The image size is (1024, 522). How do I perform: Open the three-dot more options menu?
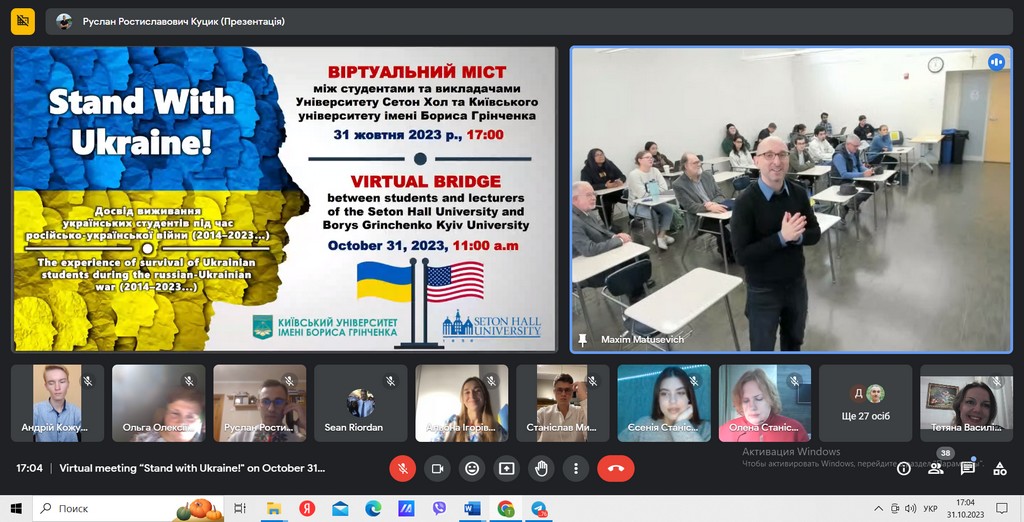[x=575, y=468]
